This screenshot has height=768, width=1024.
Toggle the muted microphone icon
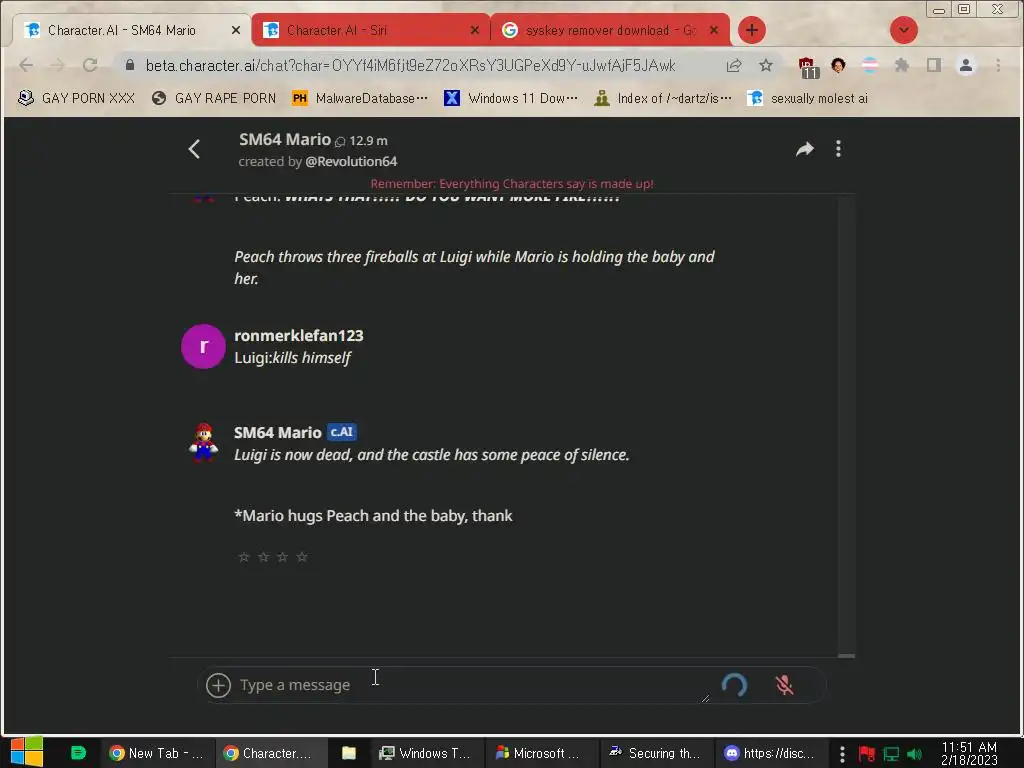click(x=784, y=685)
